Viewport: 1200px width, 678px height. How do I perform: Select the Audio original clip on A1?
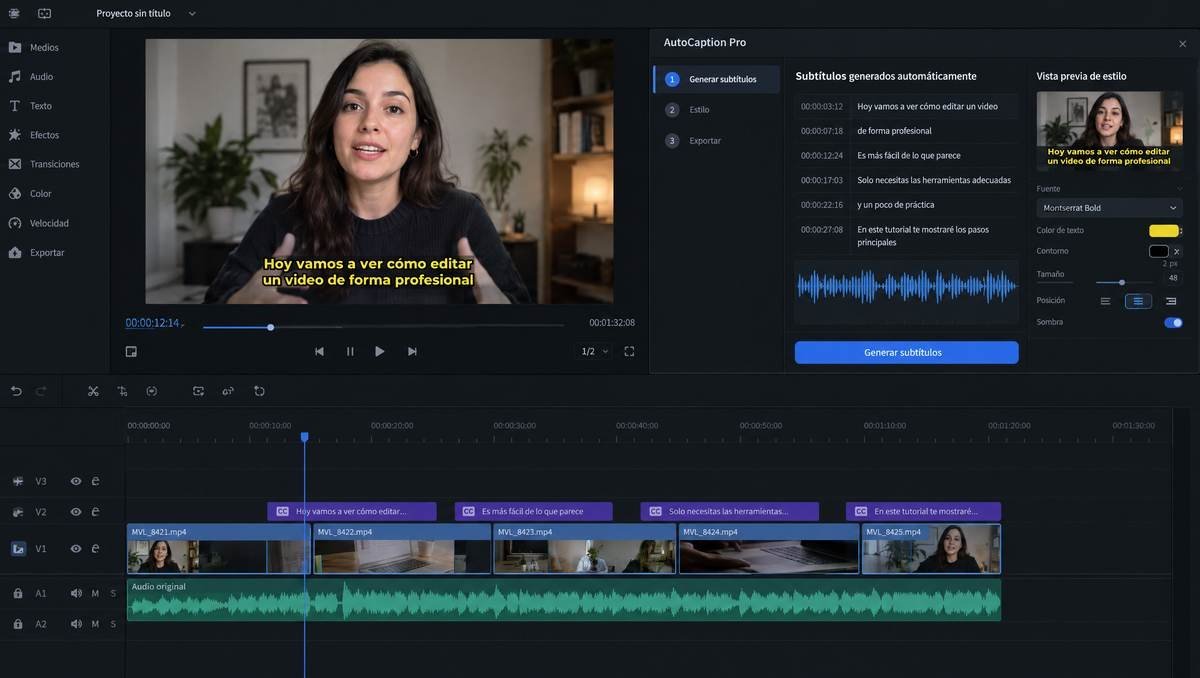coord(564,600)
